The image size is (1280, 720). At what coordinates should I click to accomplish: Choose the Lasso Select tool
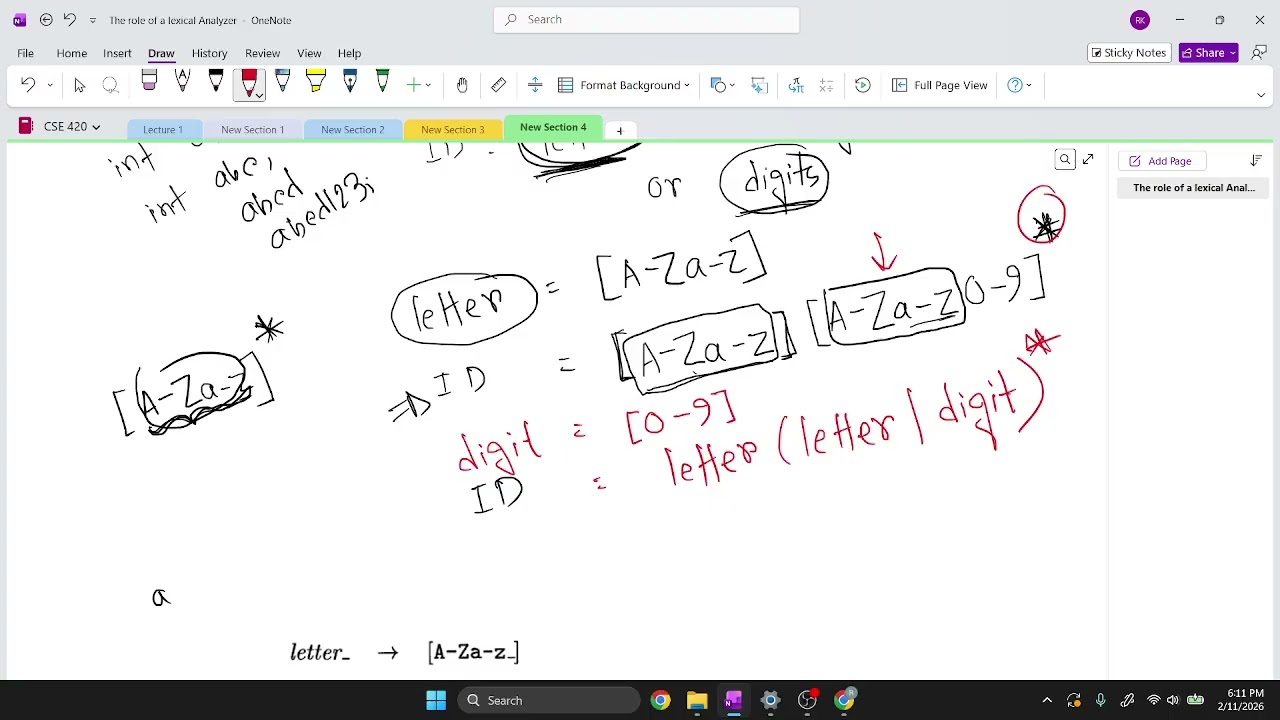(x=111, y=85)
